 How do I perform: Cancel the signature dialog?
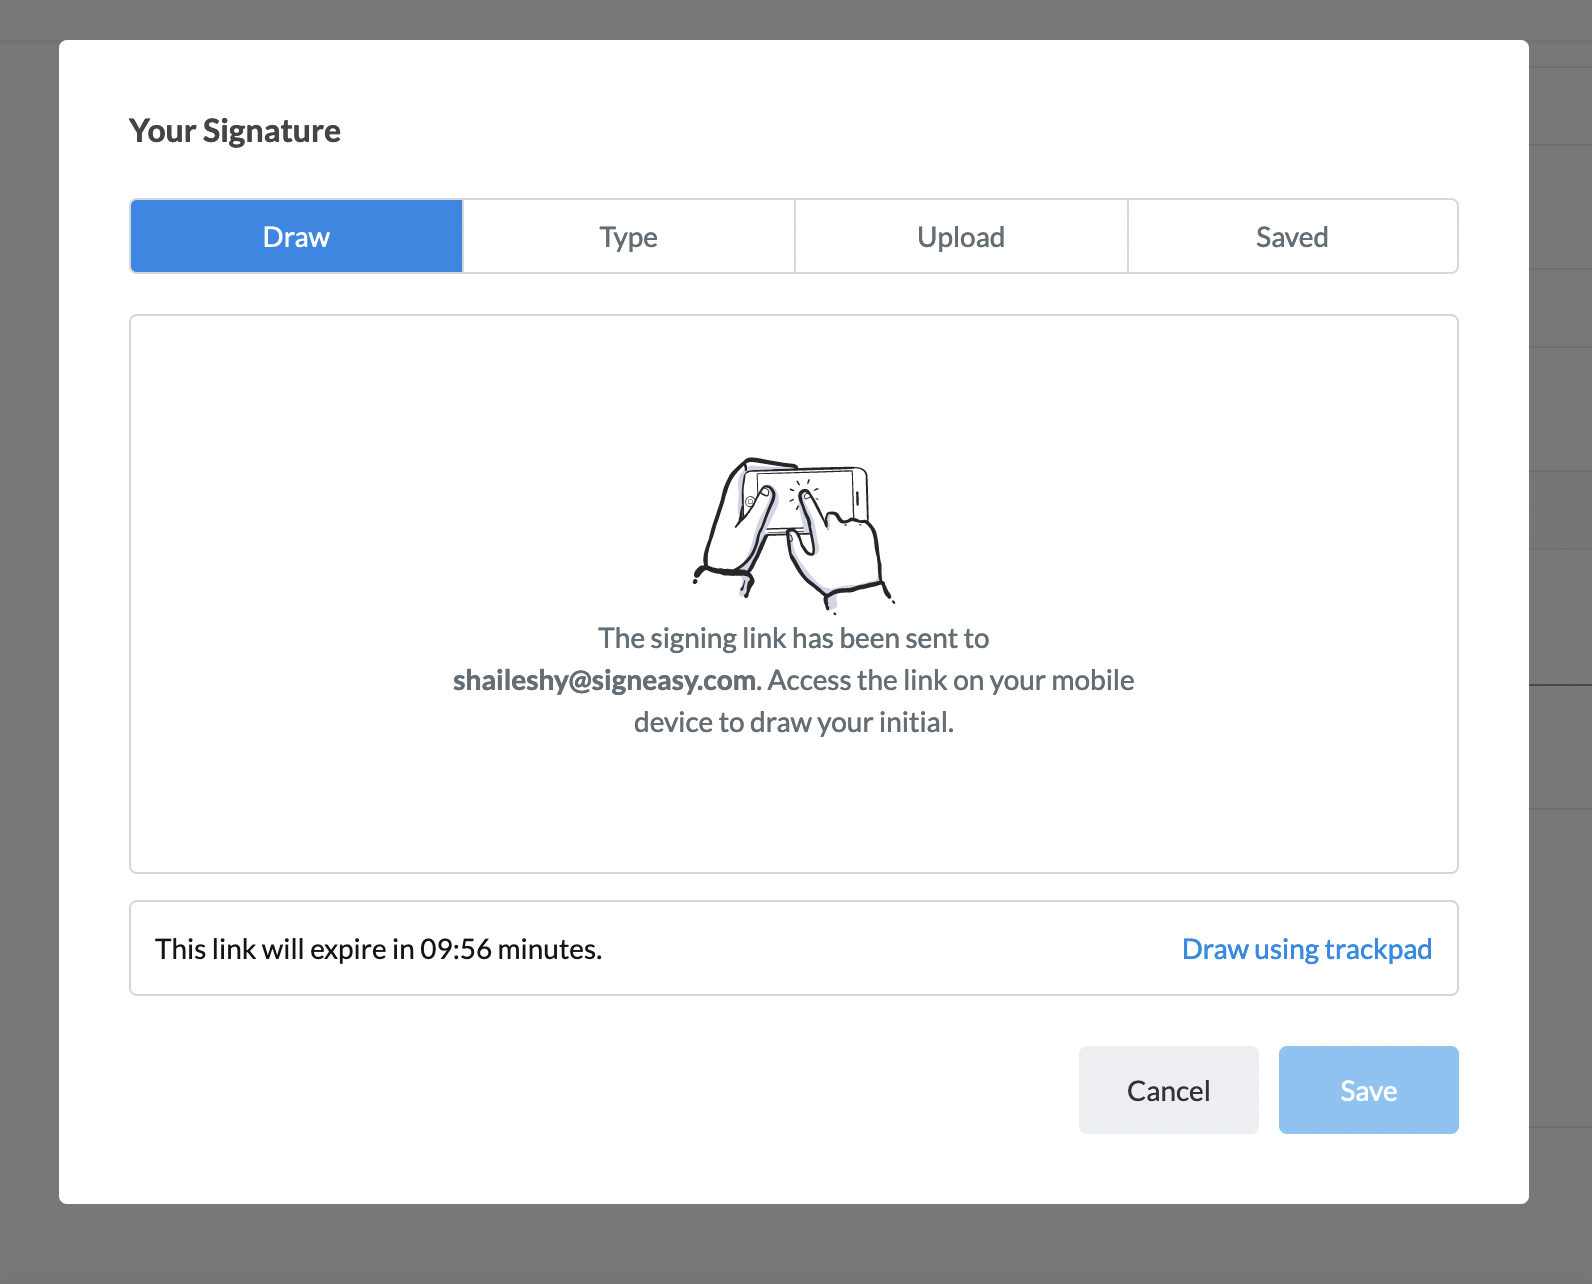click(1168, 1090)
